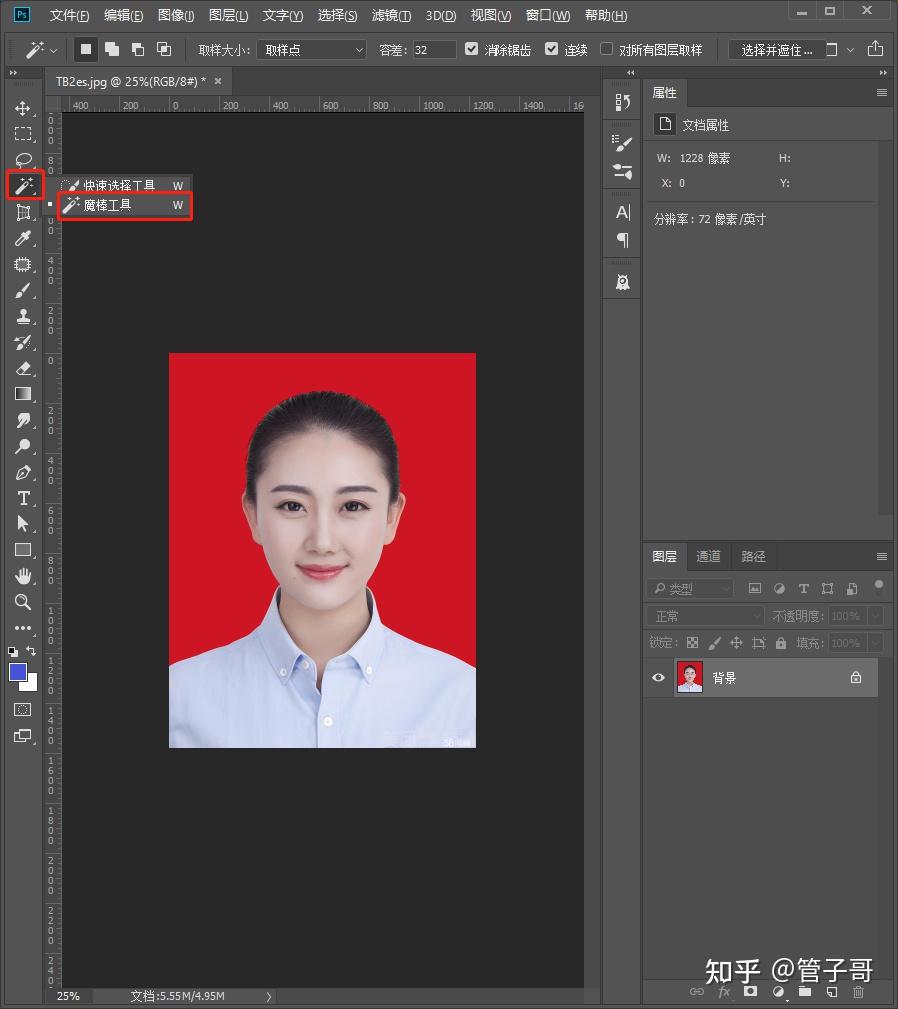Click the 背景 layer thumbnail
Screen dimensions: 898x1009
tap(690, 677)
